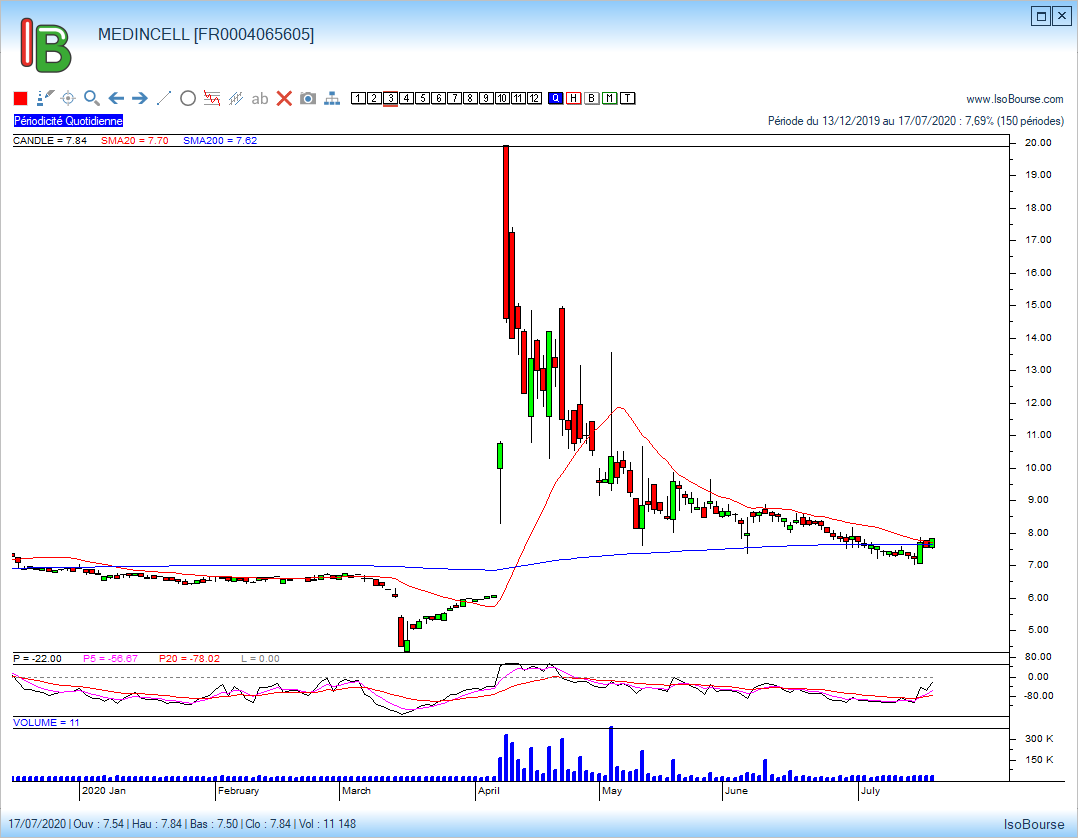Screen dimensions: 1078x838
Task: Click the IsoBourse IB logo
Action: pos(46,45)
